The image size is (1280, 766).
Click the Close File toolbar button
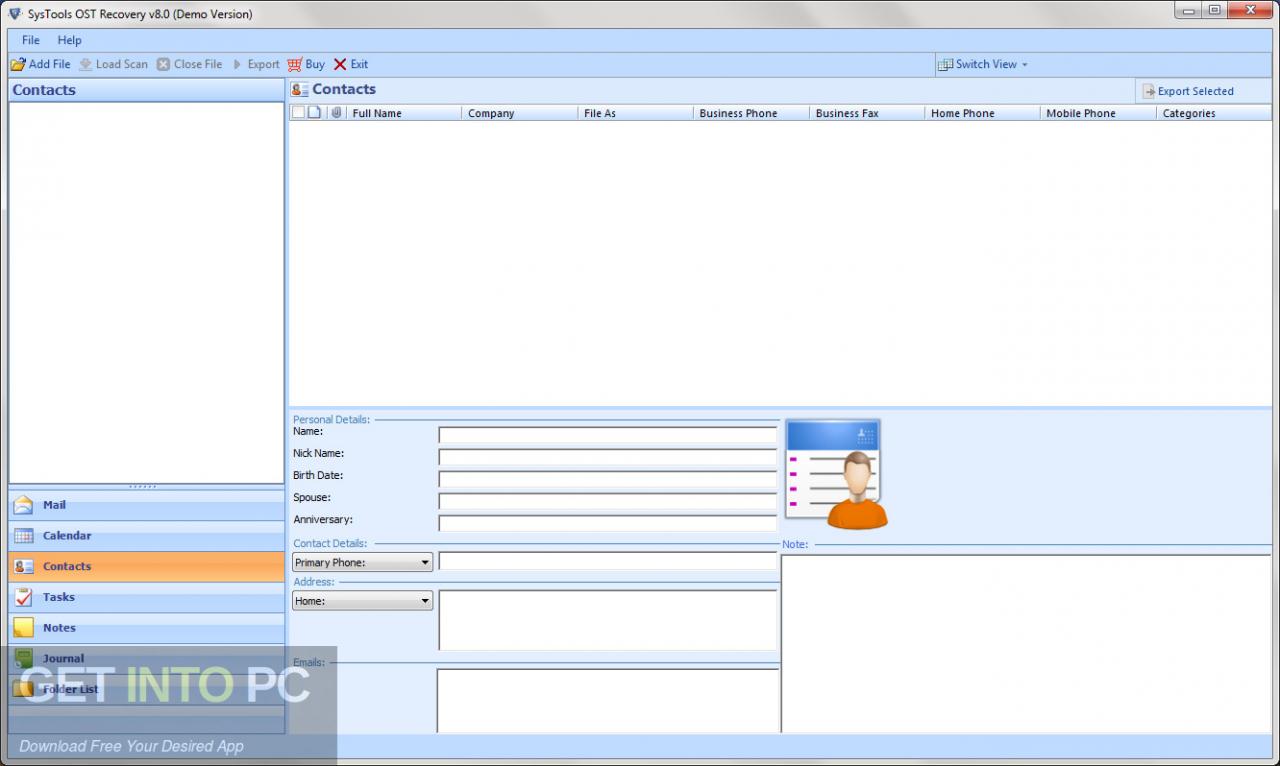click(190, 64)
